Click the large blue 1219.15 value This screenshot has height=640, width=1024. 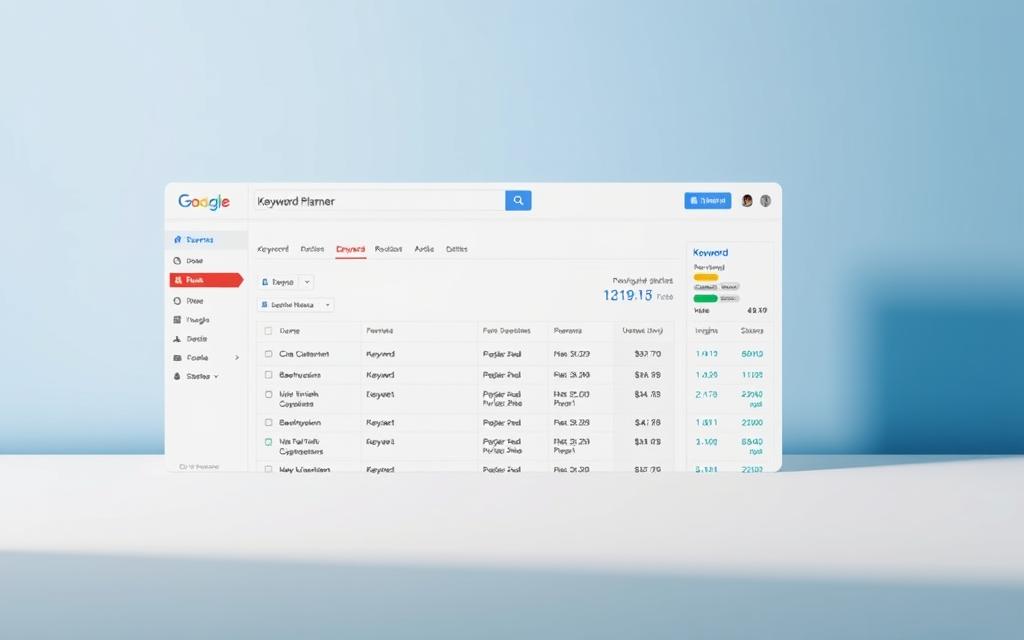pyautogui.click(x=628, y=296)
